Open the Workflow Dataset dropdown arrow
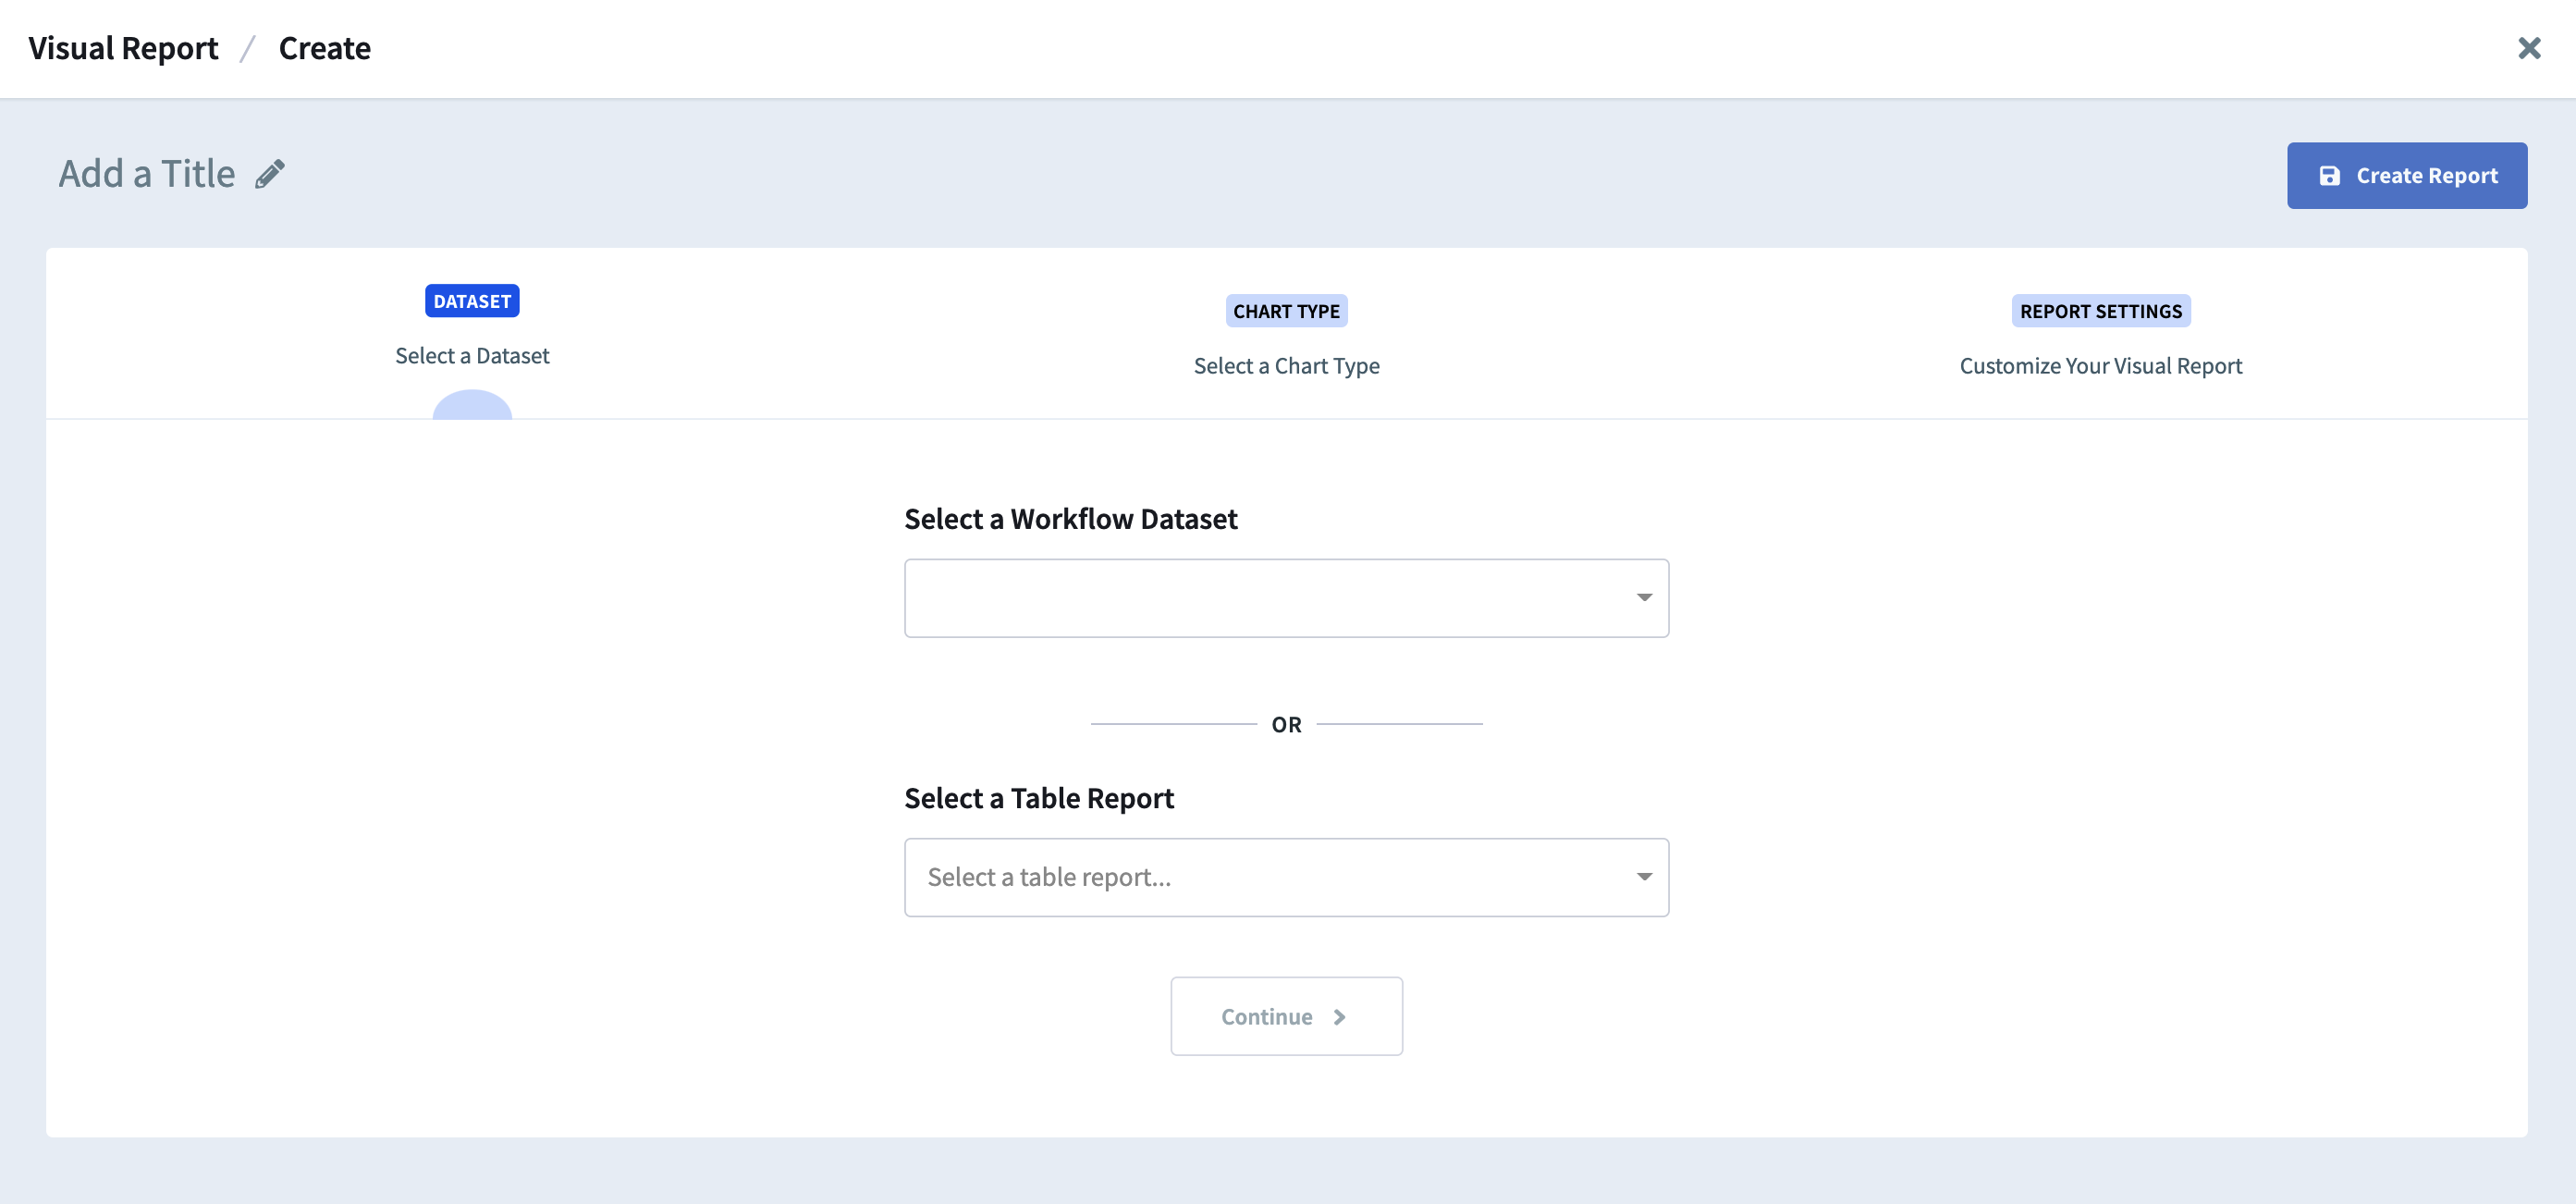This screenshot has width=2576, height=1204. coord(1643,597)
